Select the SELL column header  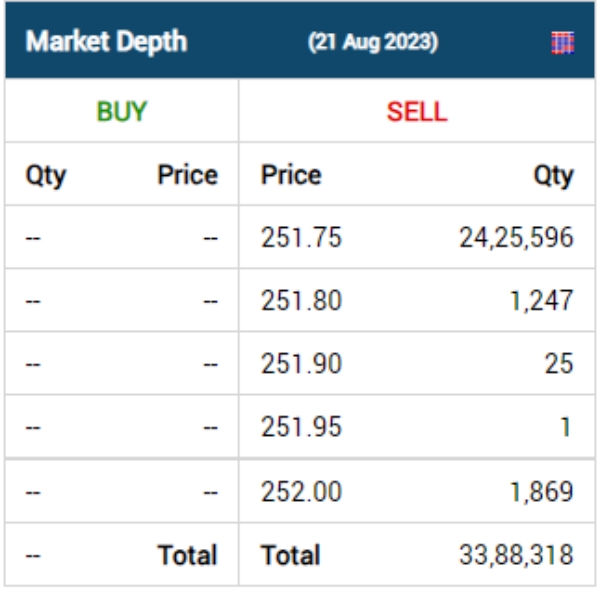pos(417,111)
